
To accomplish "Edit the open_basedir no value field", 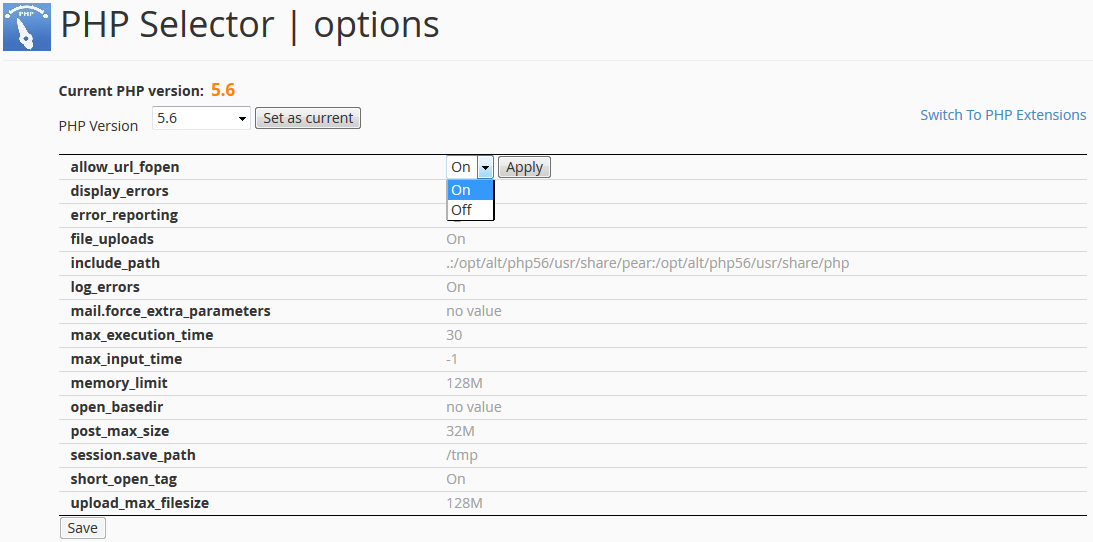I will 474,407.
